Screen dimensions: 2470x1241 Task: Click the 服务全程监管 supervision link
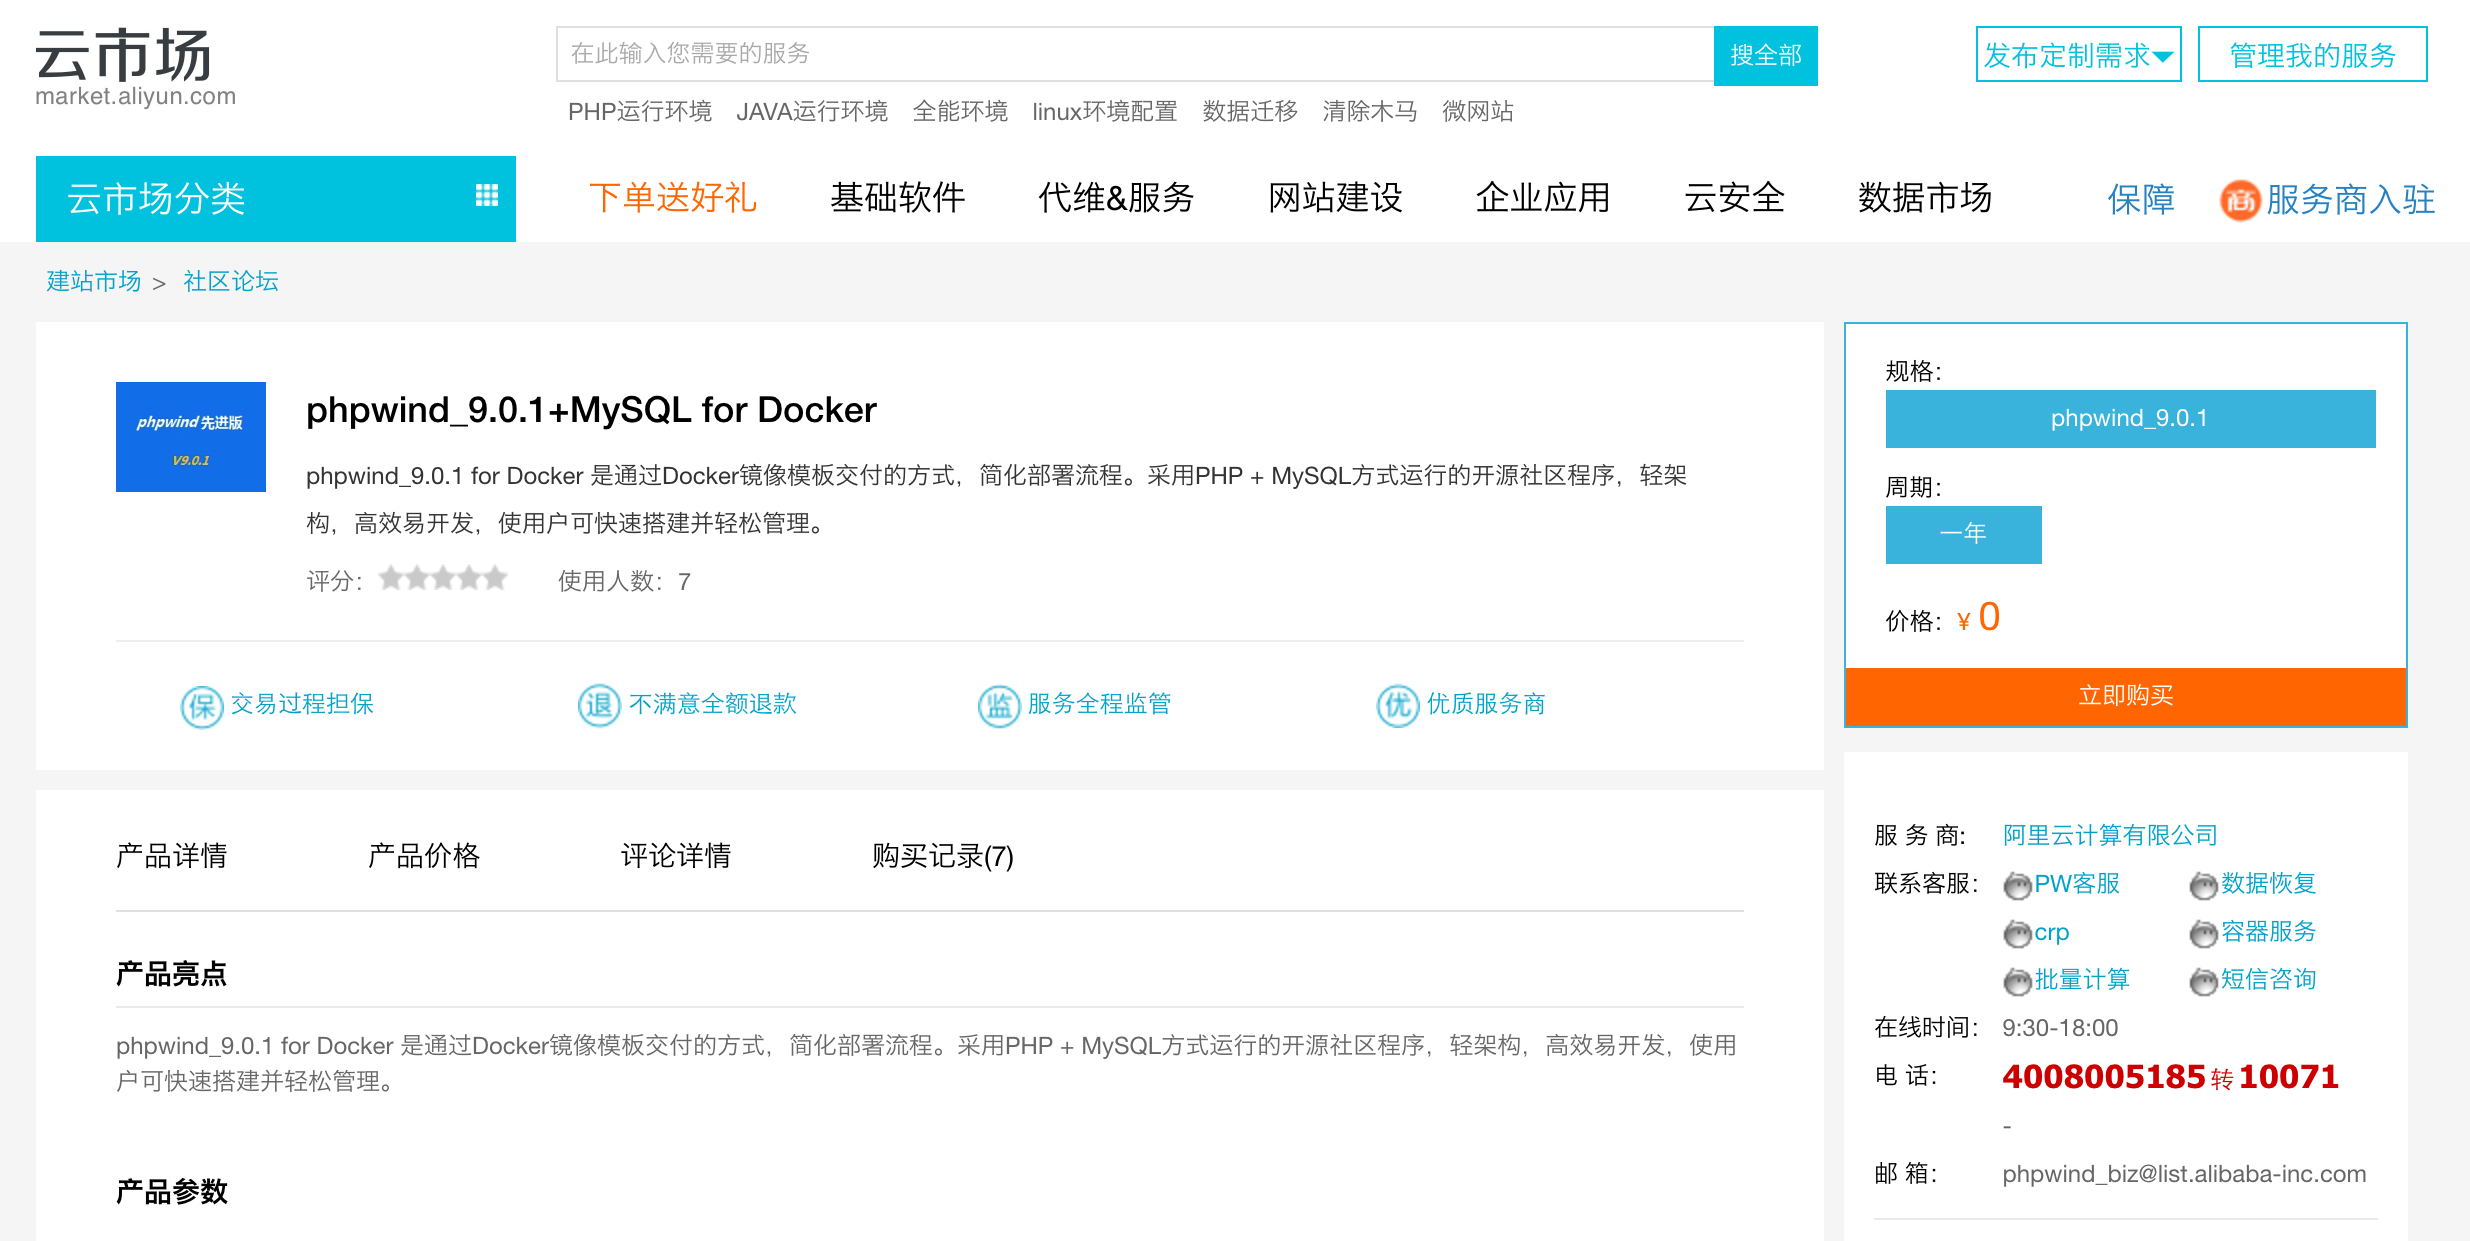[x=1099, y=704]
